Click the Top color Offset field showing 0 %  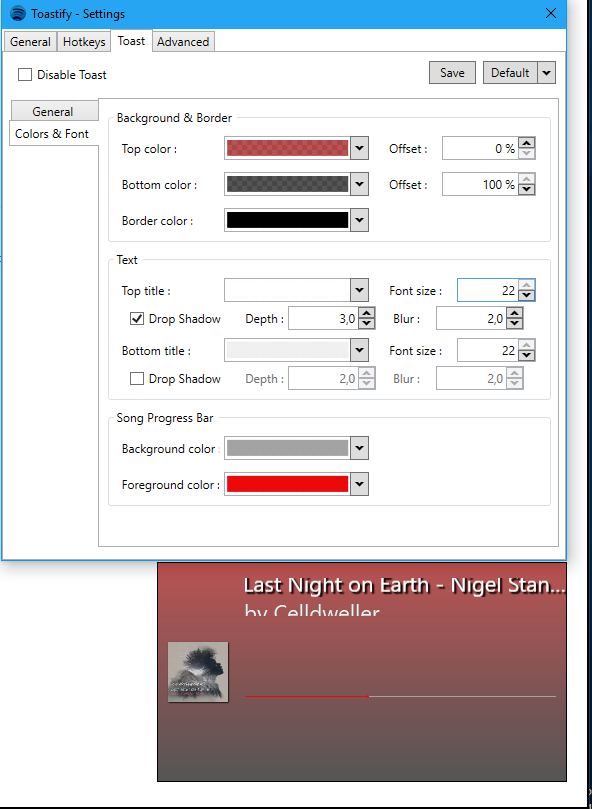coord(480,149)
